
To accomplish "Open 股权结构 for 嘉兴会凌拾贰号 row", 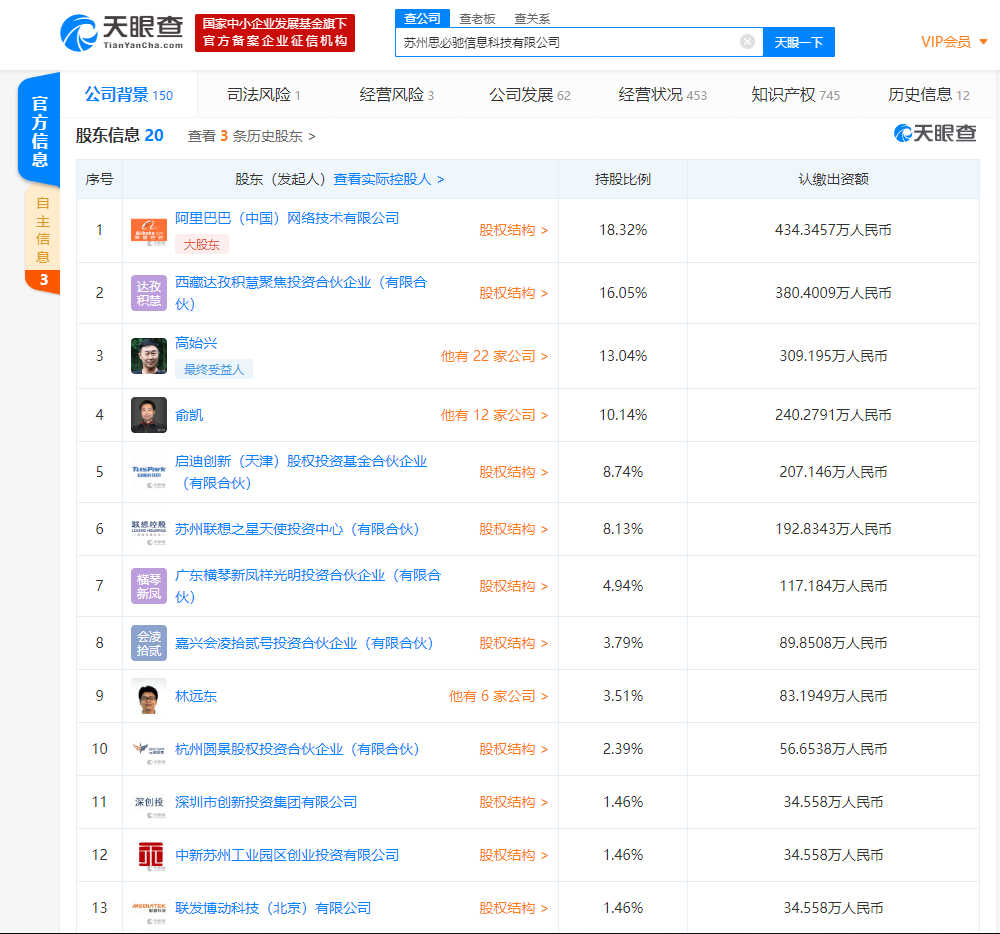I will (513, 643).
